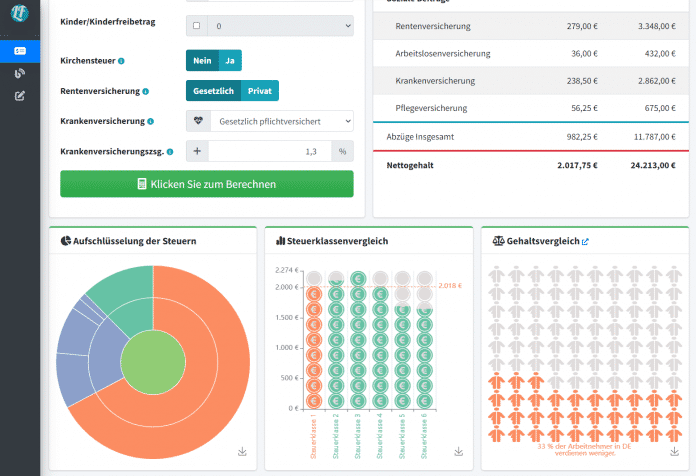Select Nein for Kirchensteuer

202,61
